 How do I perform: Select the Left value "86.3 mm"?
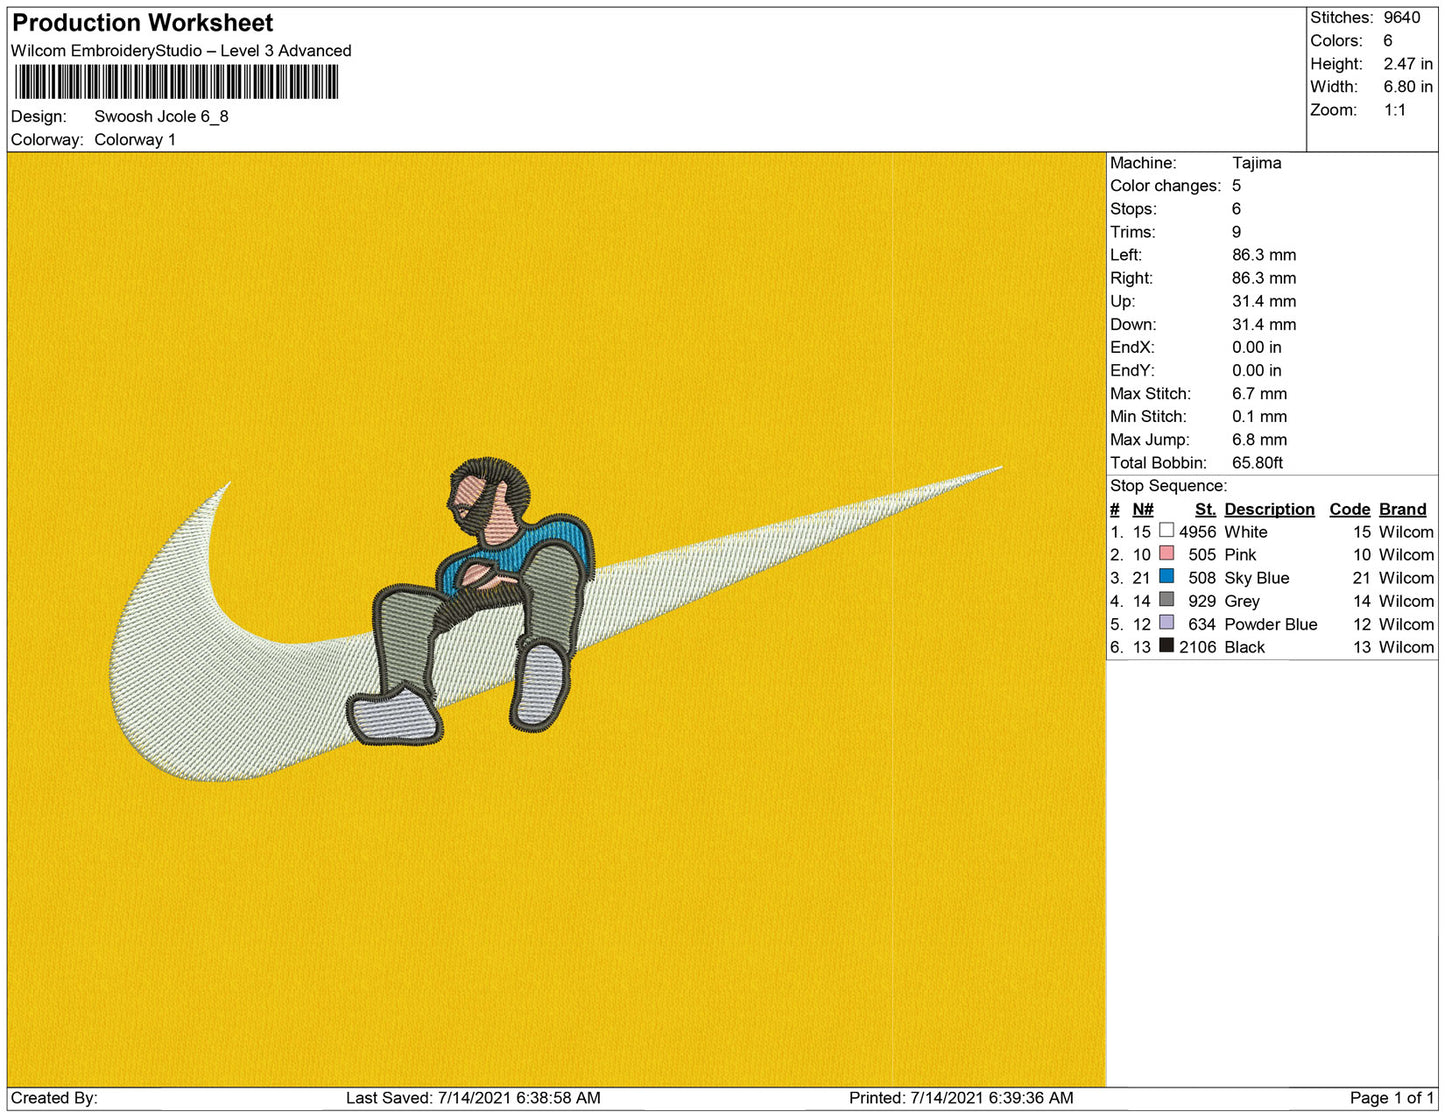(1264, 255)
